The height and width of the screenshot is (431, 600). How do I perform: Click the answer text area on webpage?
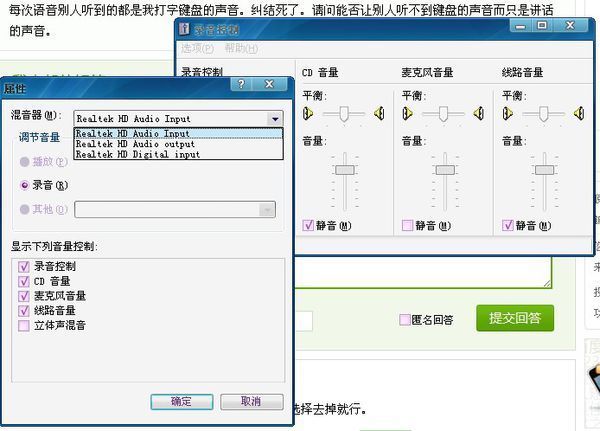pos(423,272)
